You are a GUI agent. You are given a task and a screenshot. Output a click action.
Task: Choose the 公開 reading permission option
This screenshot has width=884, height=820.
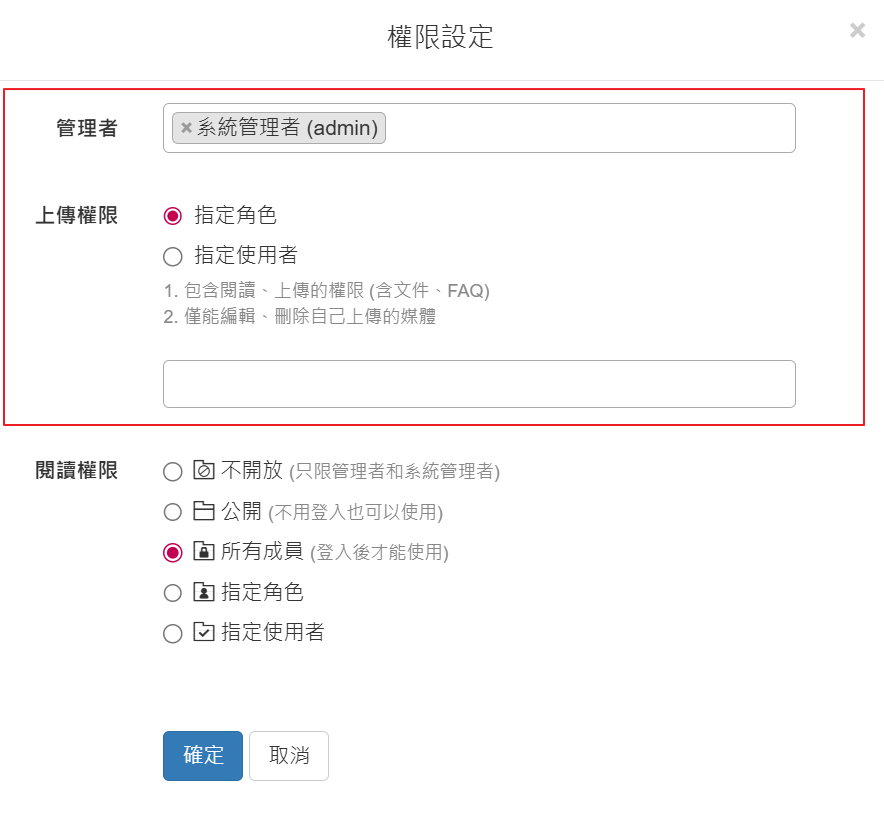(173, 512)
